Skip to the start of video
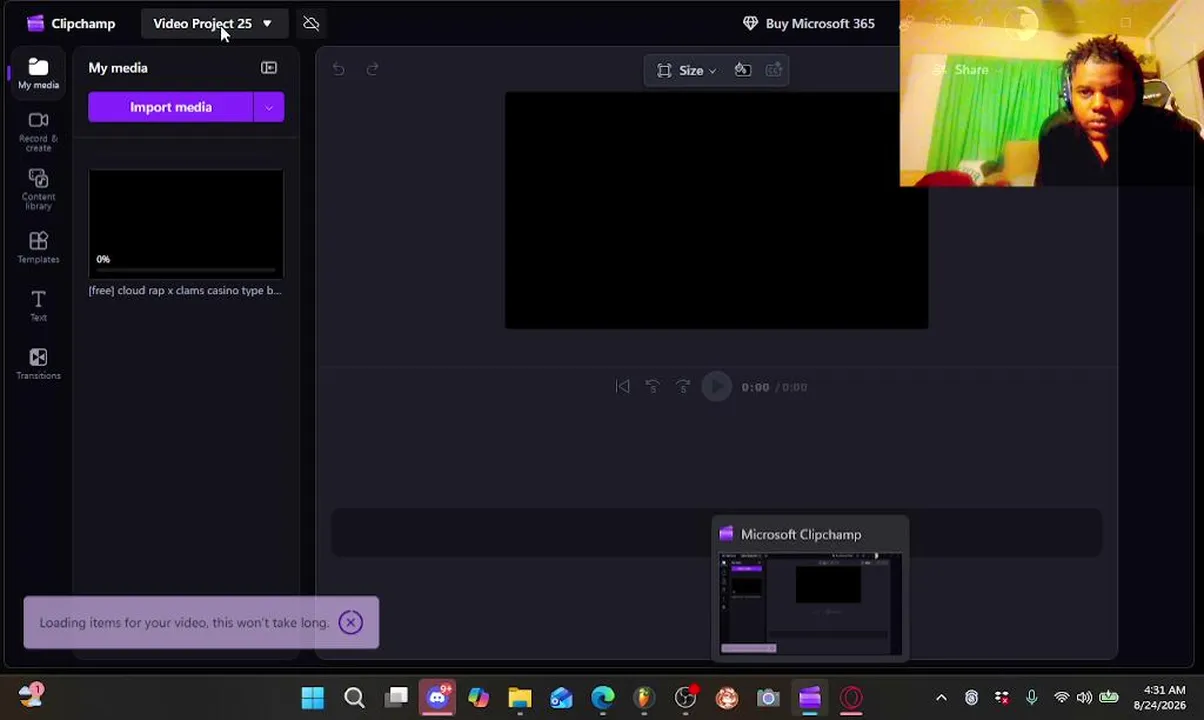 pyautogui.click(x=622, y=387)
